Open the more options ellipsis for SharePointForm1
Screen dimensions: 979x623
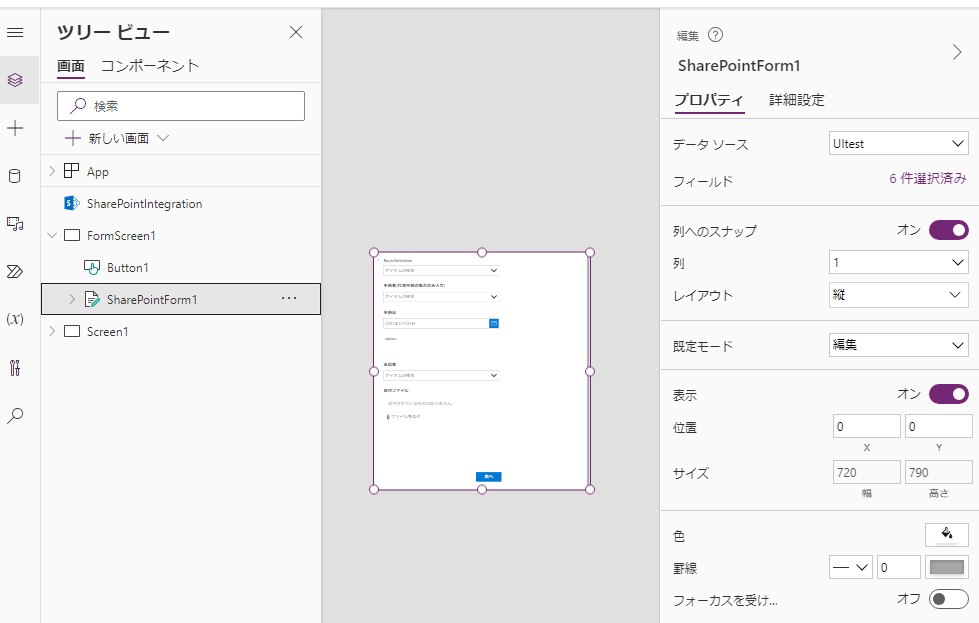coord(289,298)
